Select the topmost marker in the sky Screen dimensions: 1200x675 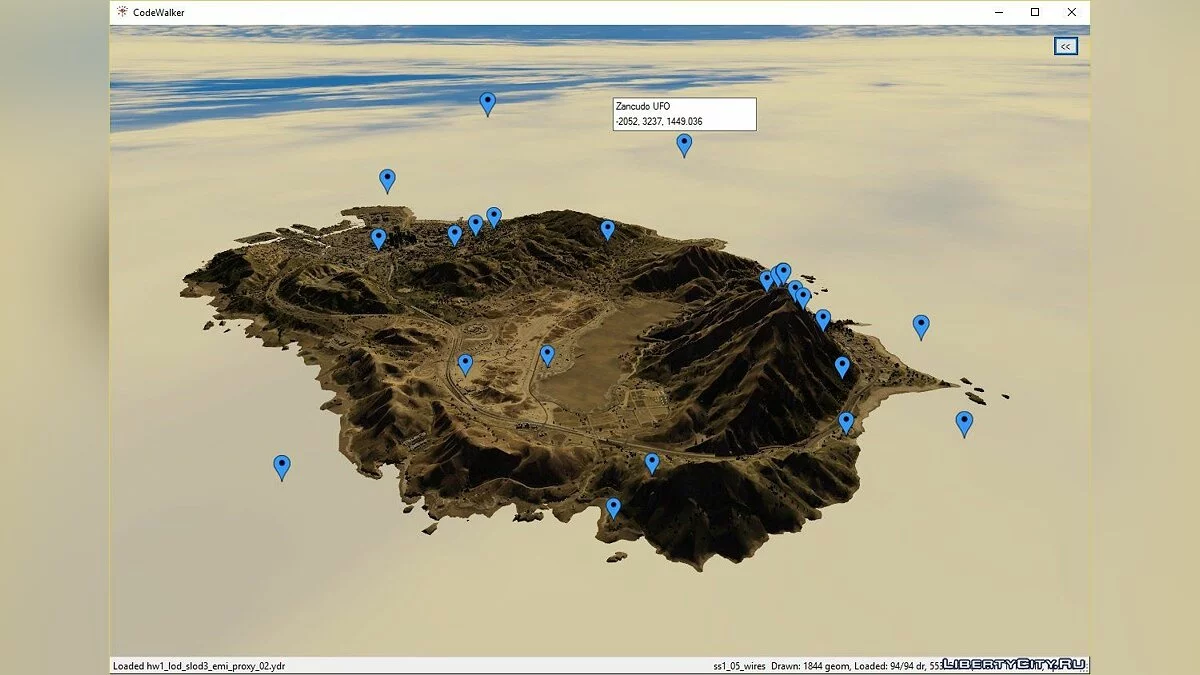point(487,102)
